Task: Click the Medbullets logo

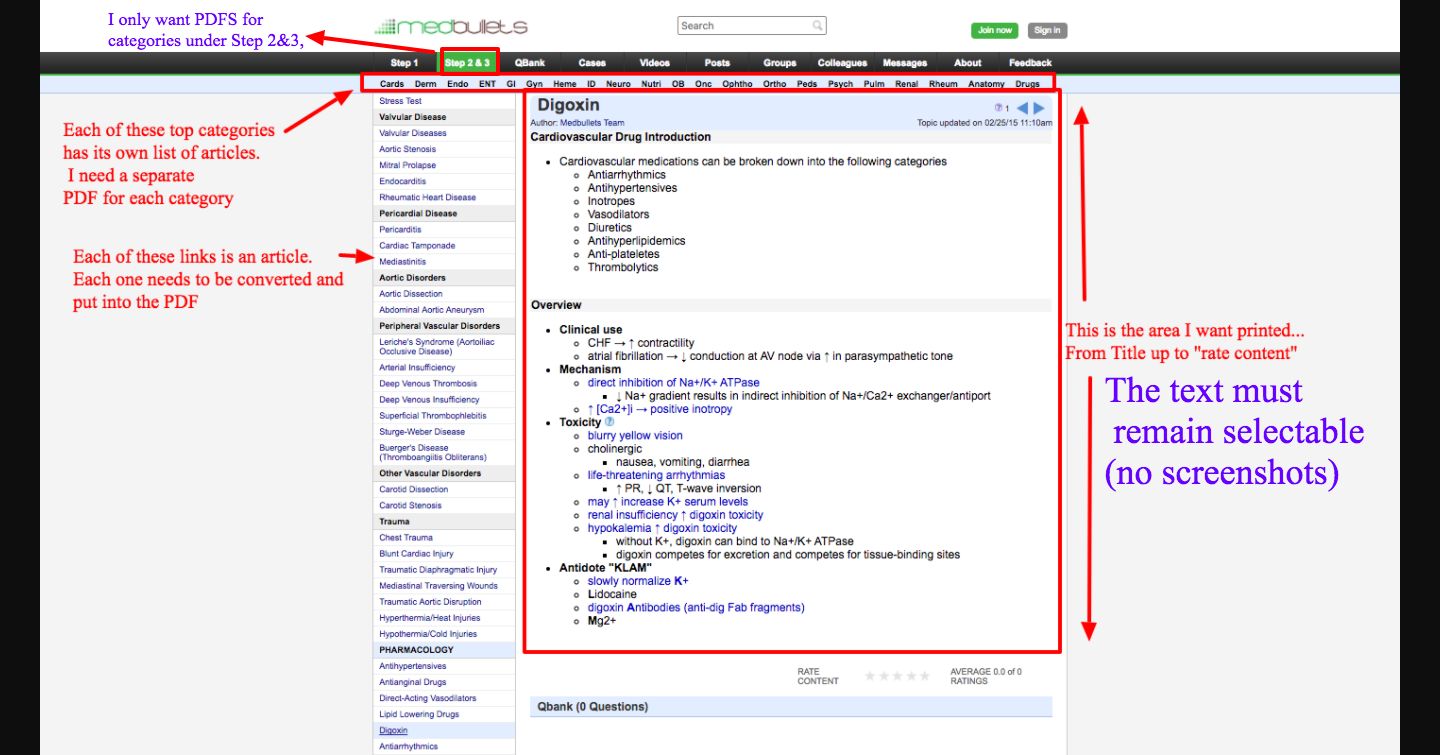Action: coord(450,27)
